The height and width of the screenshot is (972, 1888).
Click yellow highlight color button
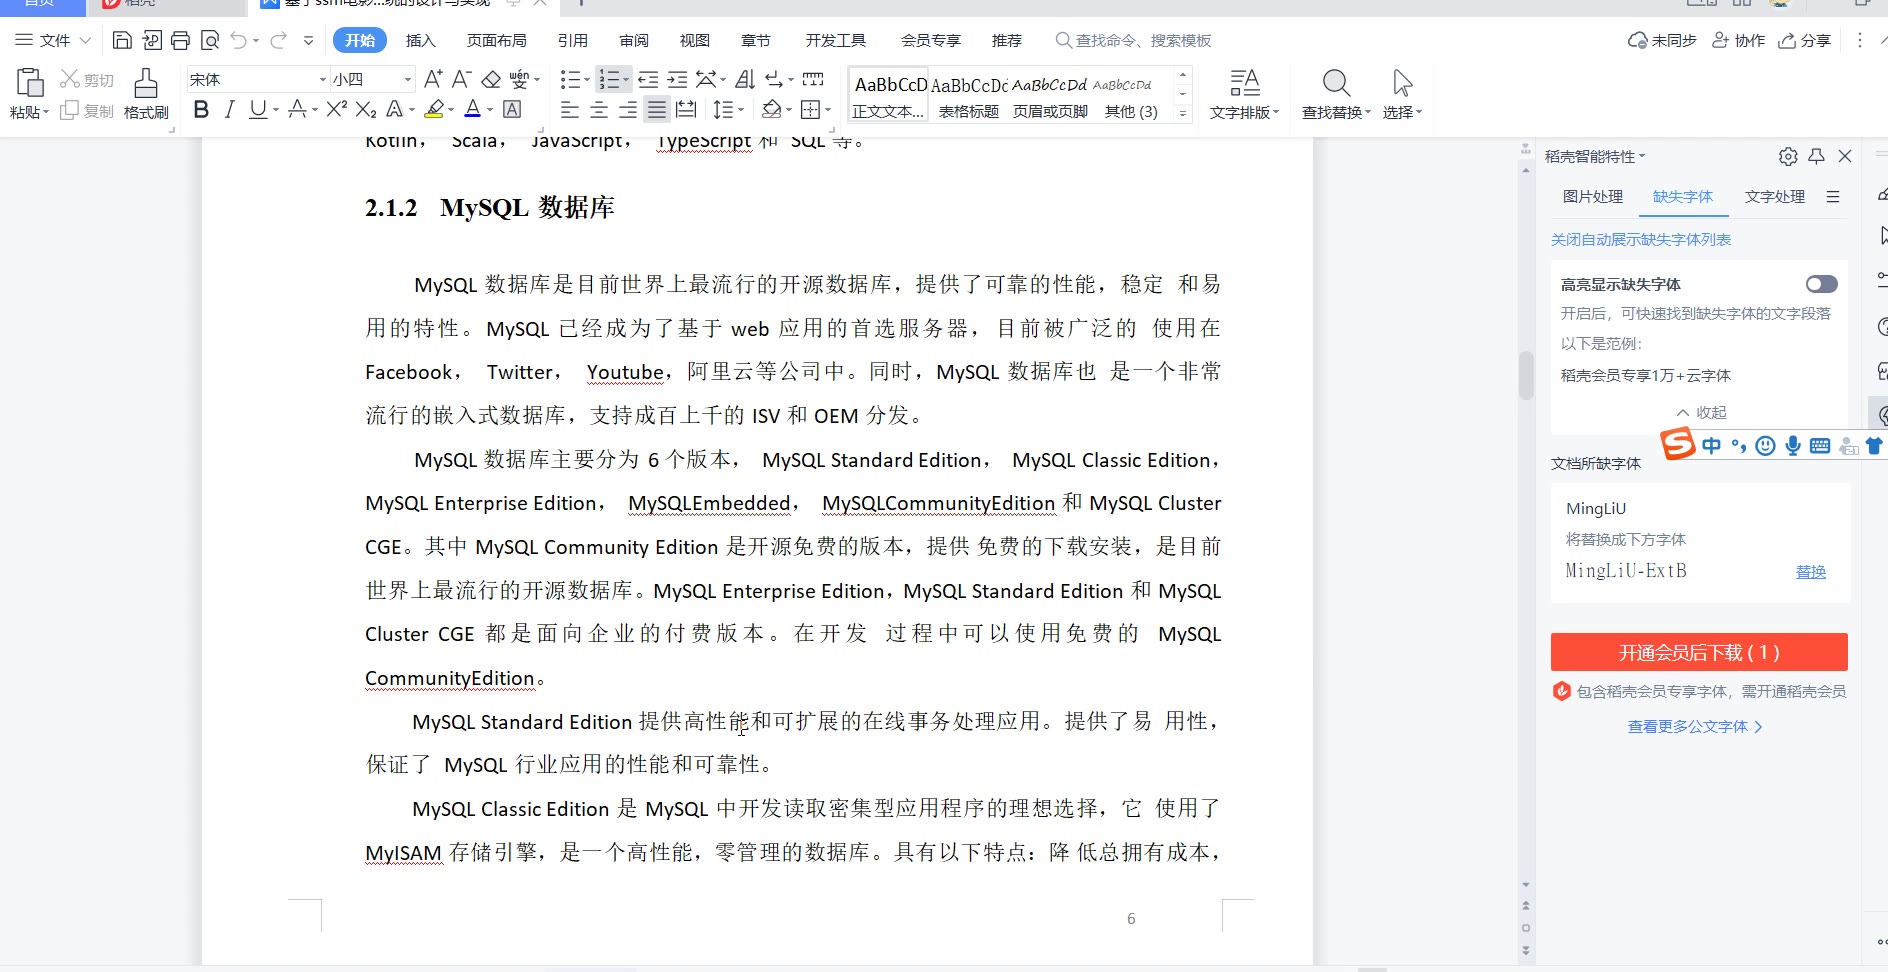click(x=434, y=109)
